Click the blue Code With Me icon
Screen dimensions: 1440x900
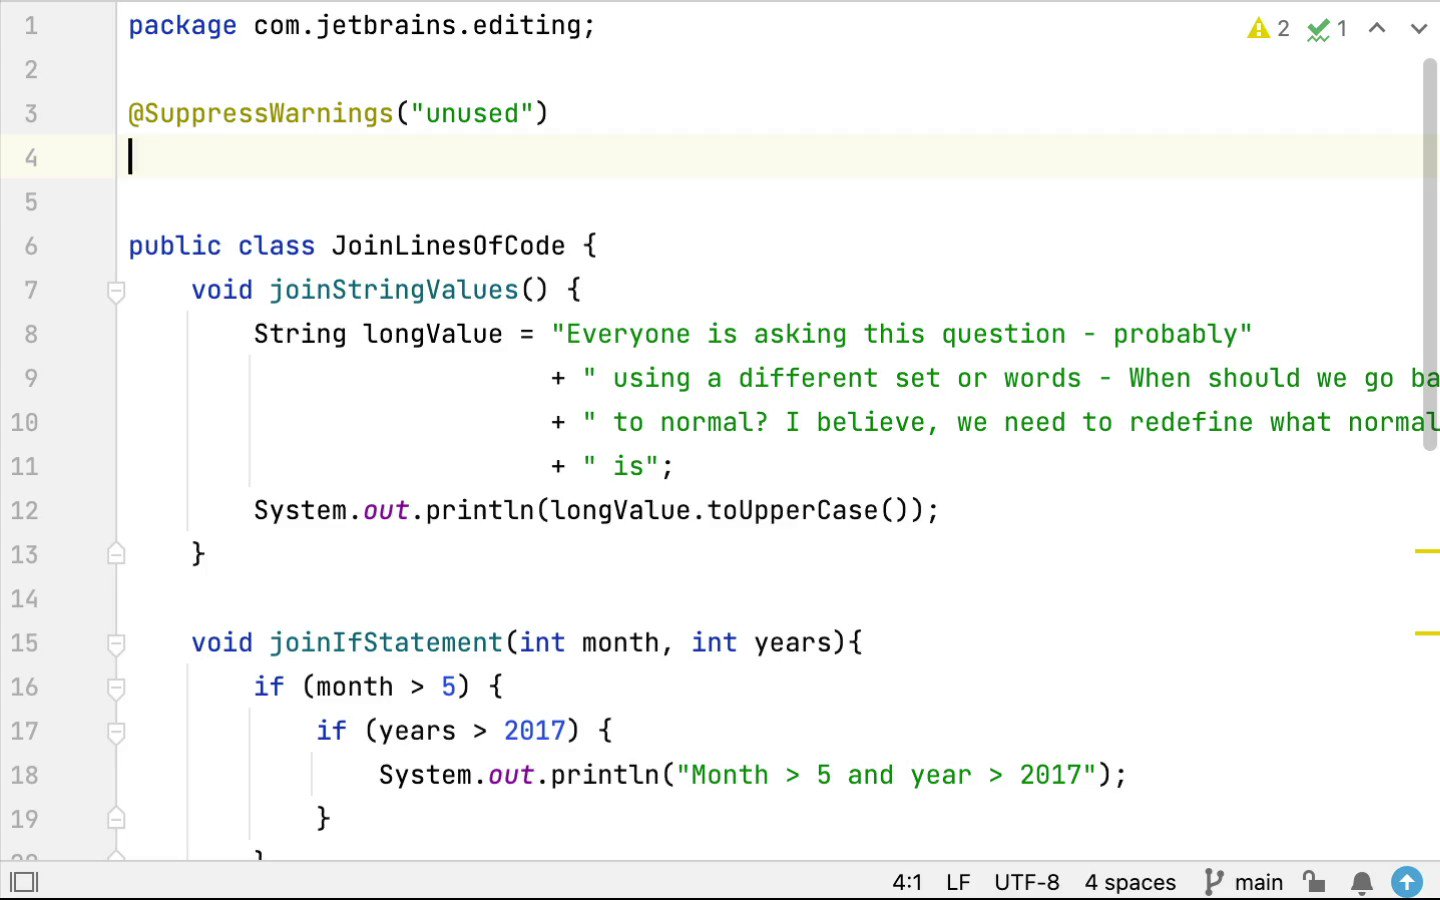point(1407,882)
